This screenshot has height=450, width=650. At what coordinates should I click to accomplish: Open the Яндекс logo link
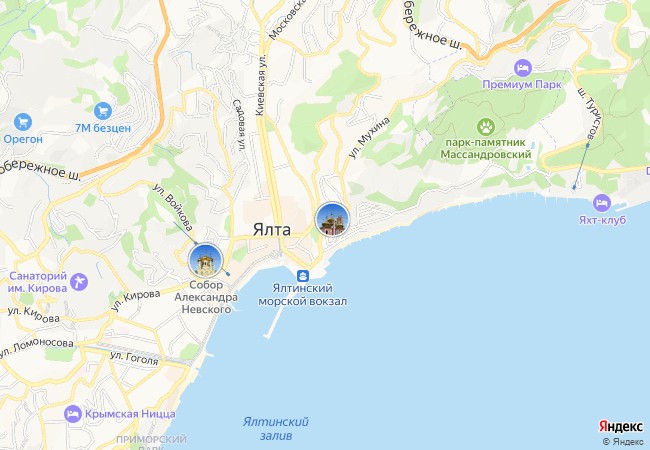(x=621, y=426)
